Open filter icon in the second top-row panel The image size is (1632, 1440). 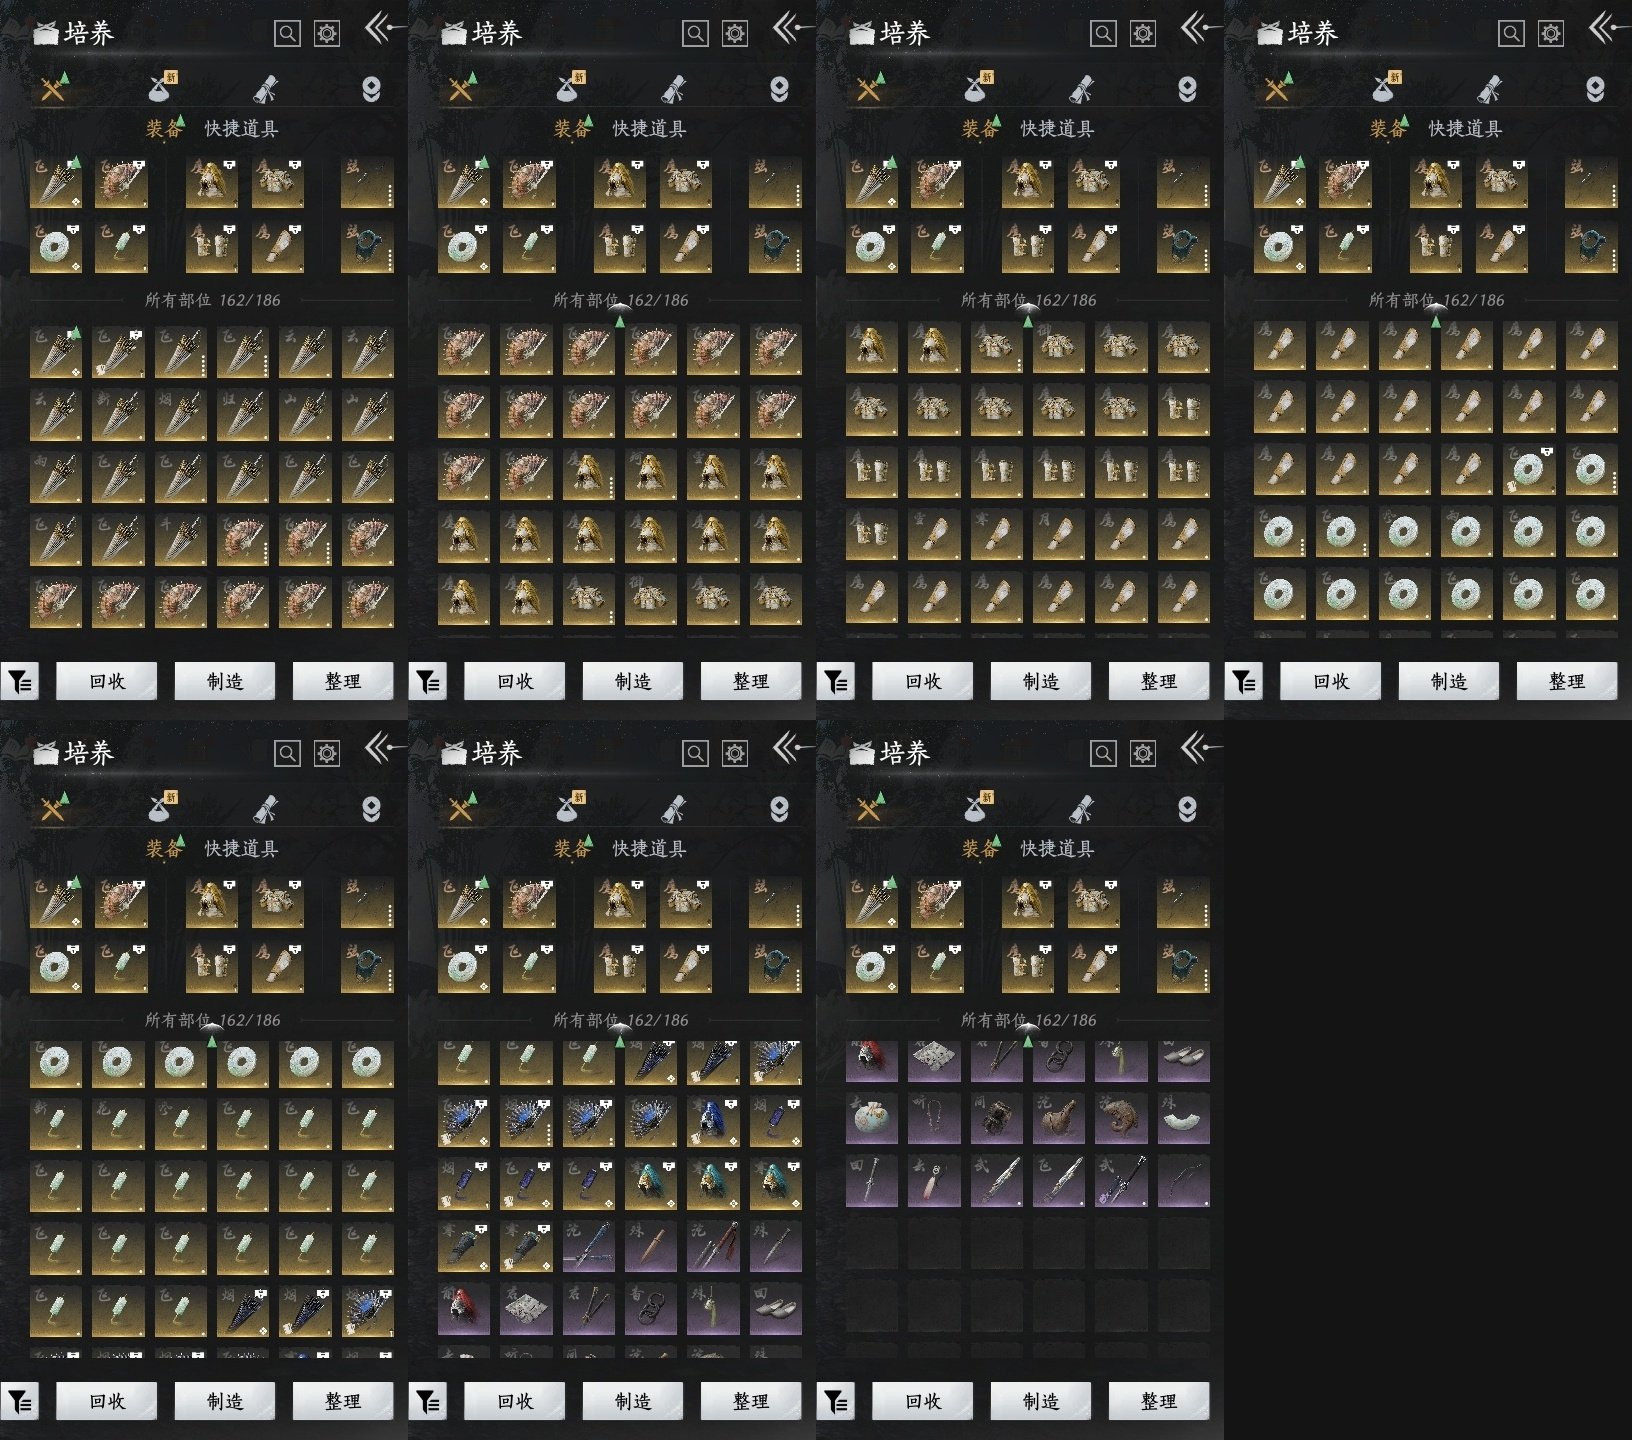(428, 682)
